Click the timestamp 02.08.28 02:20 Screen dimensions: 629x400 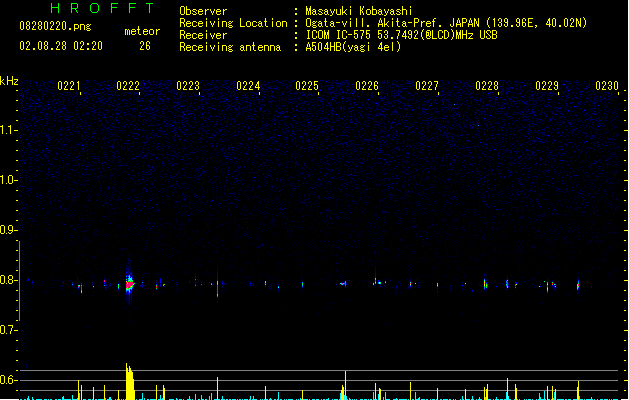(x=61, y=46)
